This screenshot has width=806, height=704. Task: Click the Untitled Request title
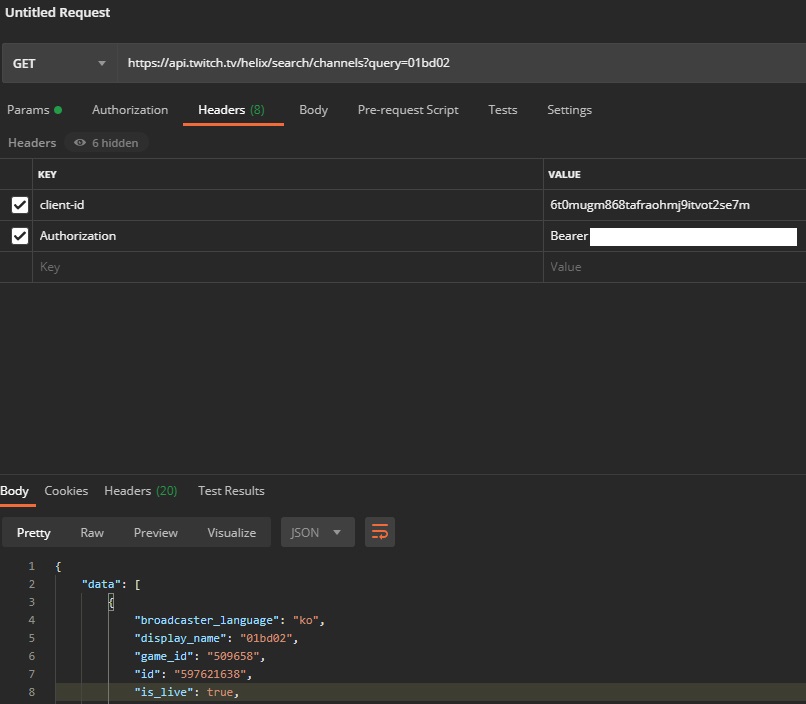58,12
